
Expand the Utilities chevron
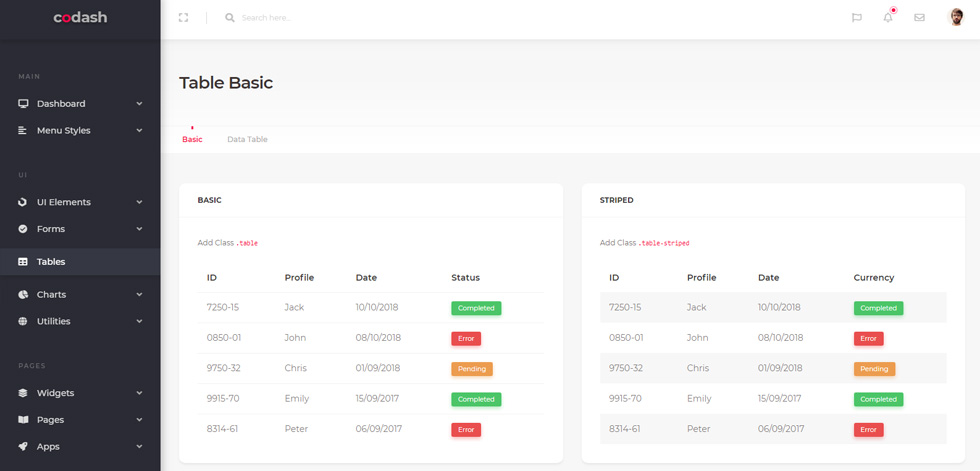[139, 322]
